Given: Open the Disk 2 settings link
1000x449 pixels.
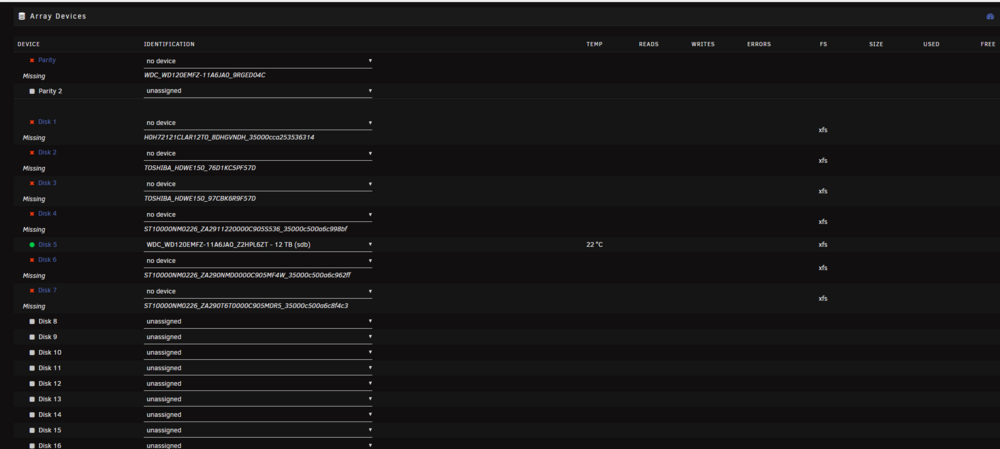Looking at the screenshot, I should 47,152.
